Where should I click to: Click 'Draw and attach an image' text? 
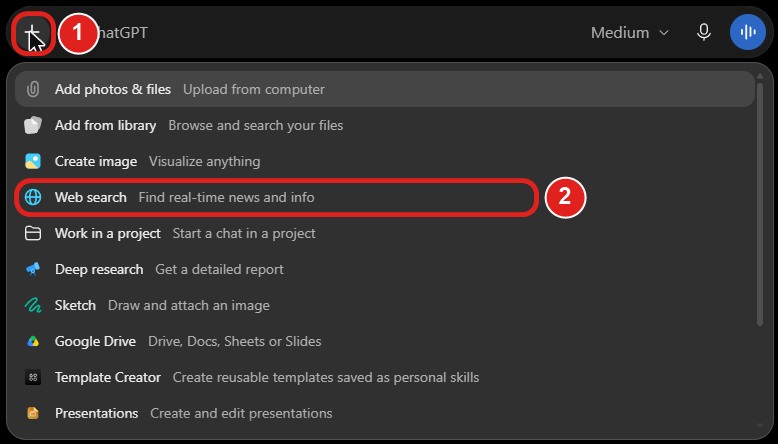[189, 305]
